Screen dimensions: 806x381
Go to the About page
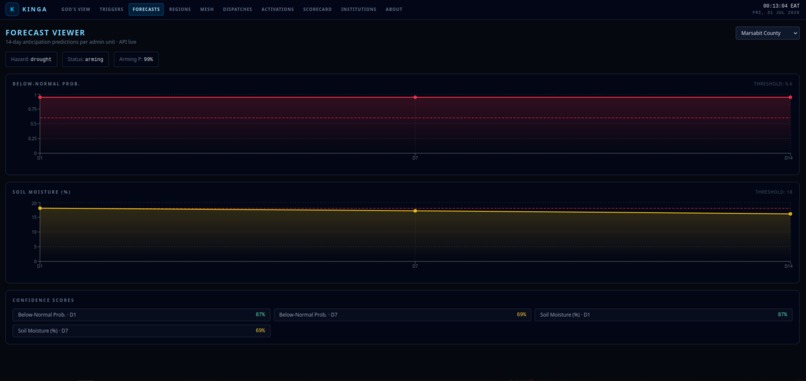(394, 9)
